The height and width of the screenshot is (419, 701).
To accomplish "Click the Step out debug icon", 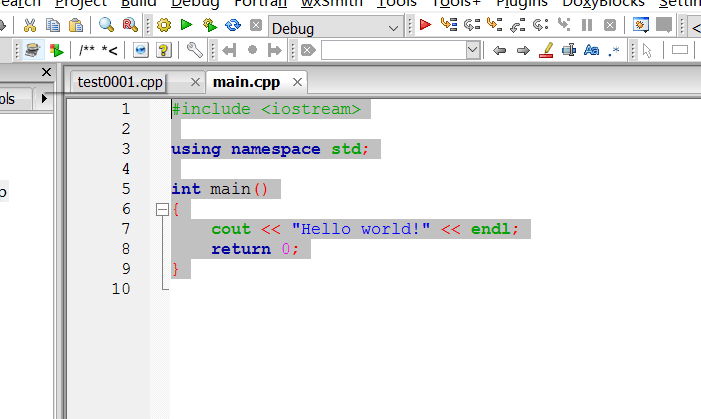I will 518,25.
